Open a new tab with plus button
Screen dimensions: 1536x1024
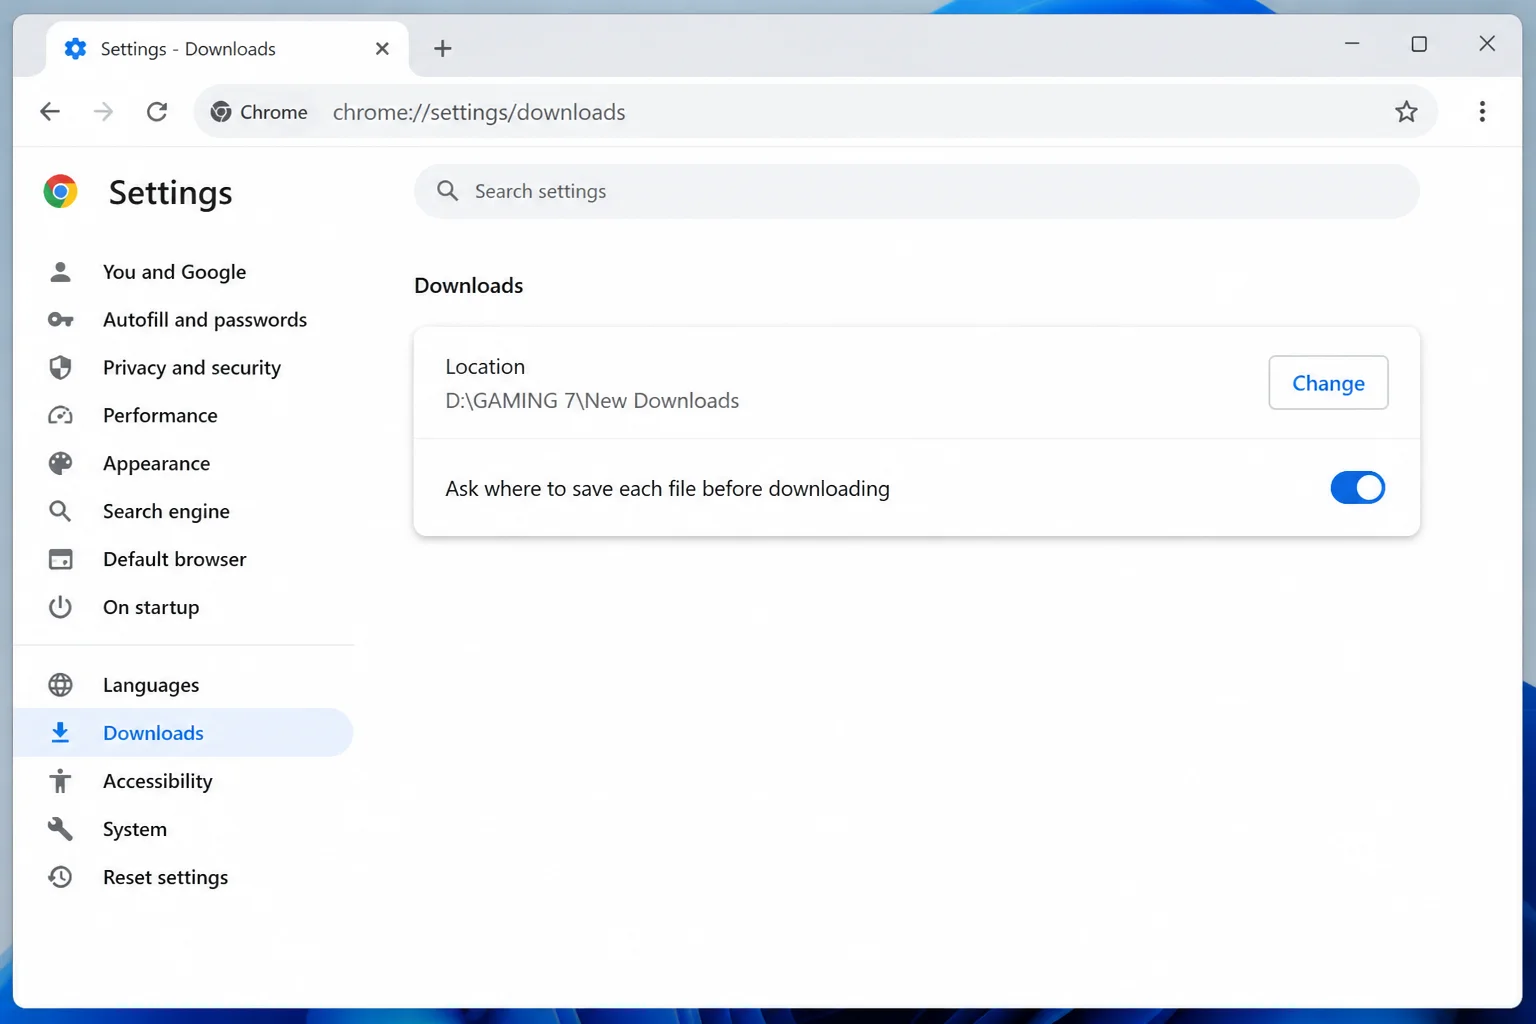442,48
